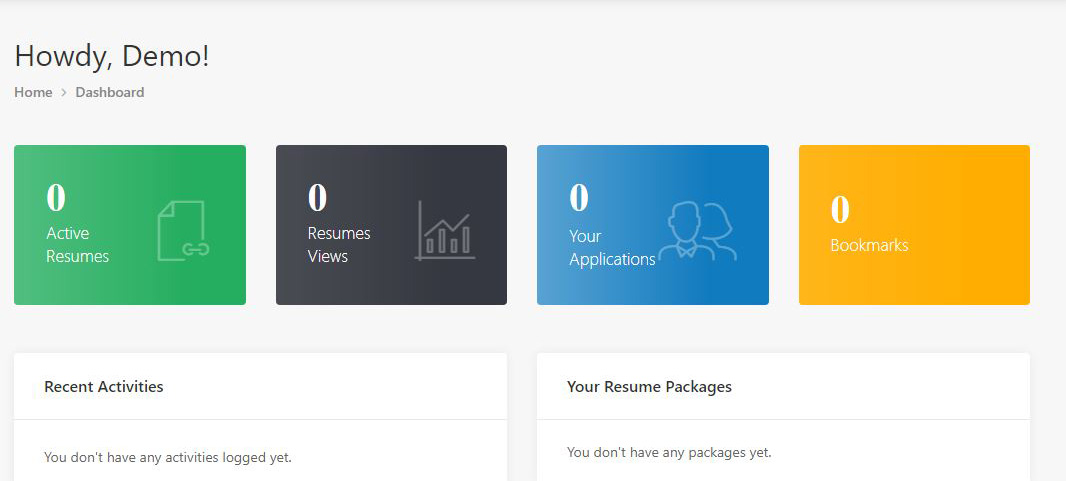Select the Dashboard breadcrumb item
The height and width of the screenshot is (481, 1066).
pyautogui.click(x=110, y=92)
